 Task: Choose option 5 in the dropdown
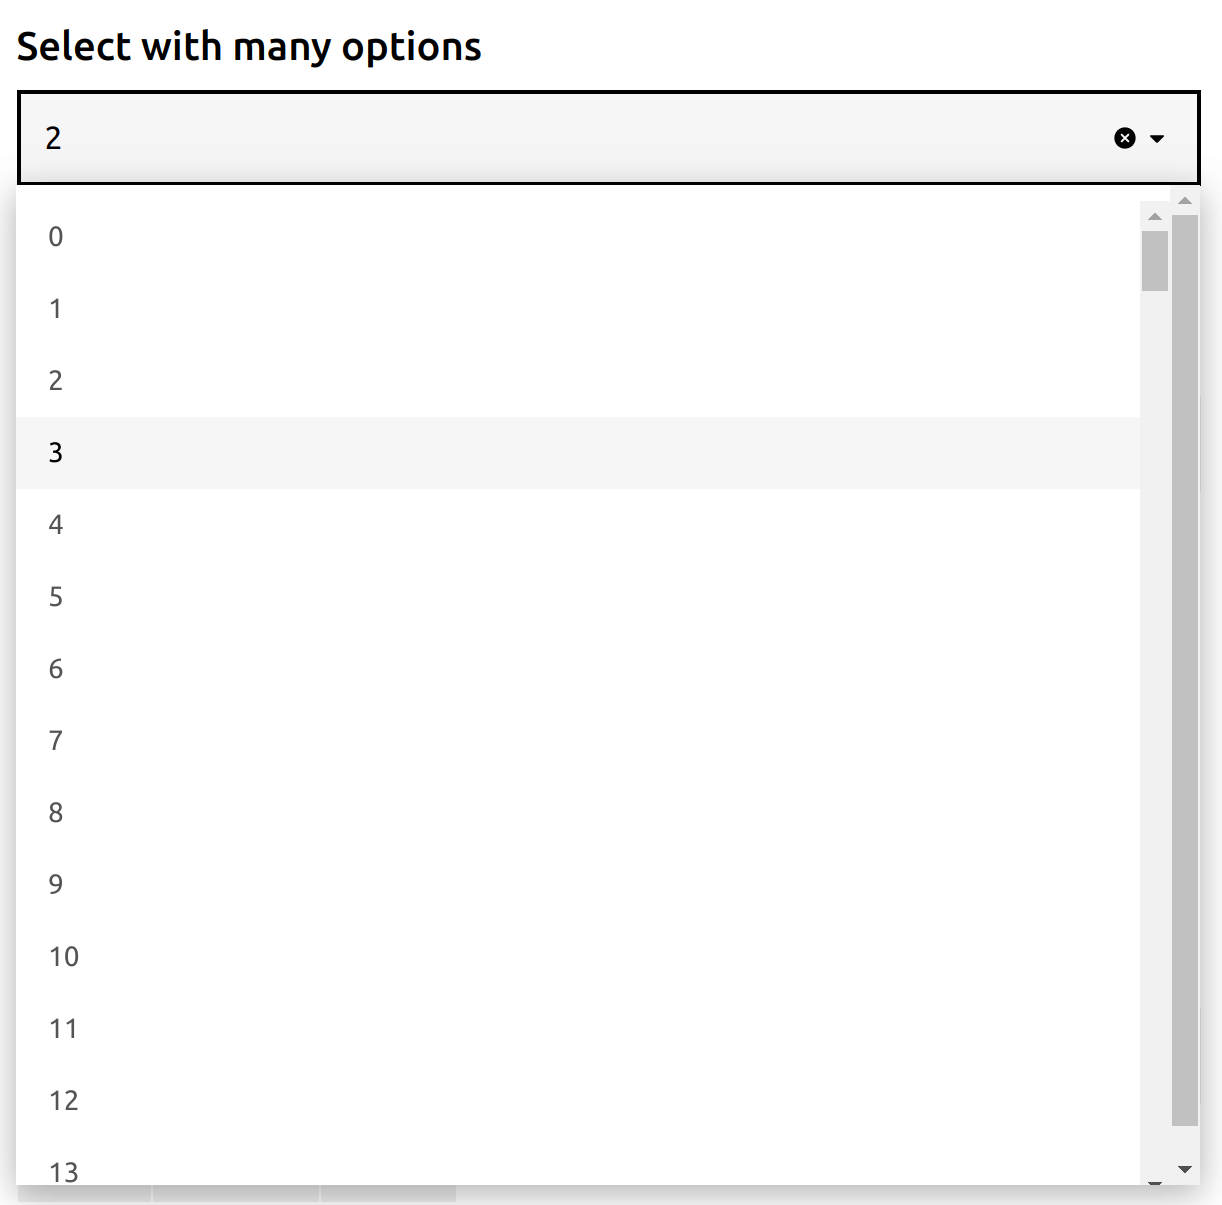(400, 596)
